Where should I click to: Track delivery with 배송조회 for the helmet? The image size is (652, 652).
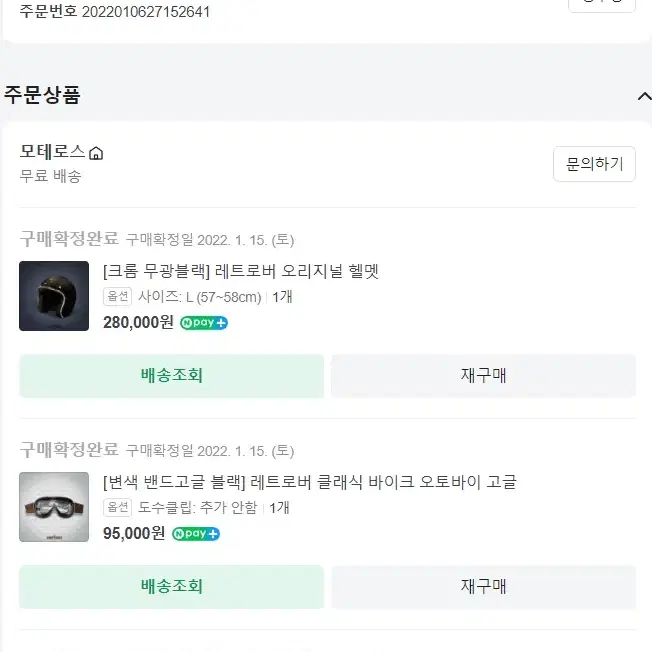click(x=171, y=376)
